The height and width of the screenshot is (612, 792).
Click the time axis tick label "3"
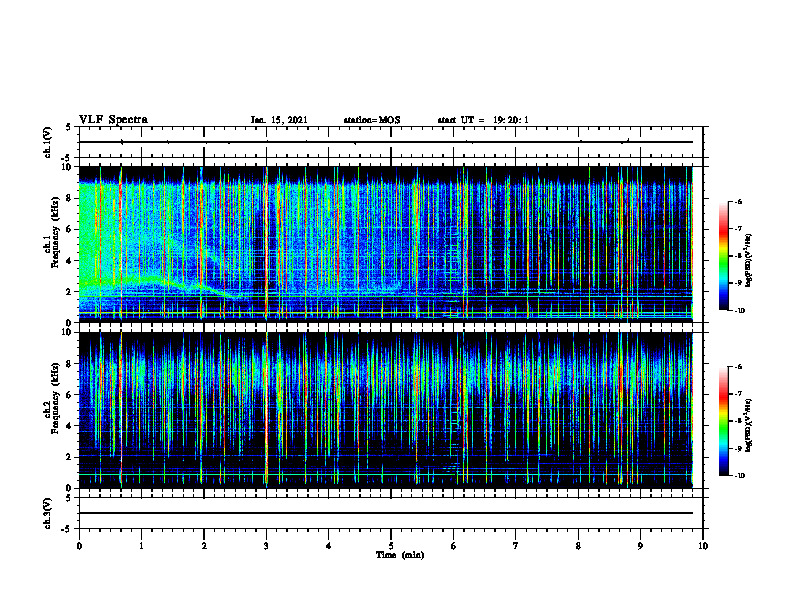tap(266, 546)
